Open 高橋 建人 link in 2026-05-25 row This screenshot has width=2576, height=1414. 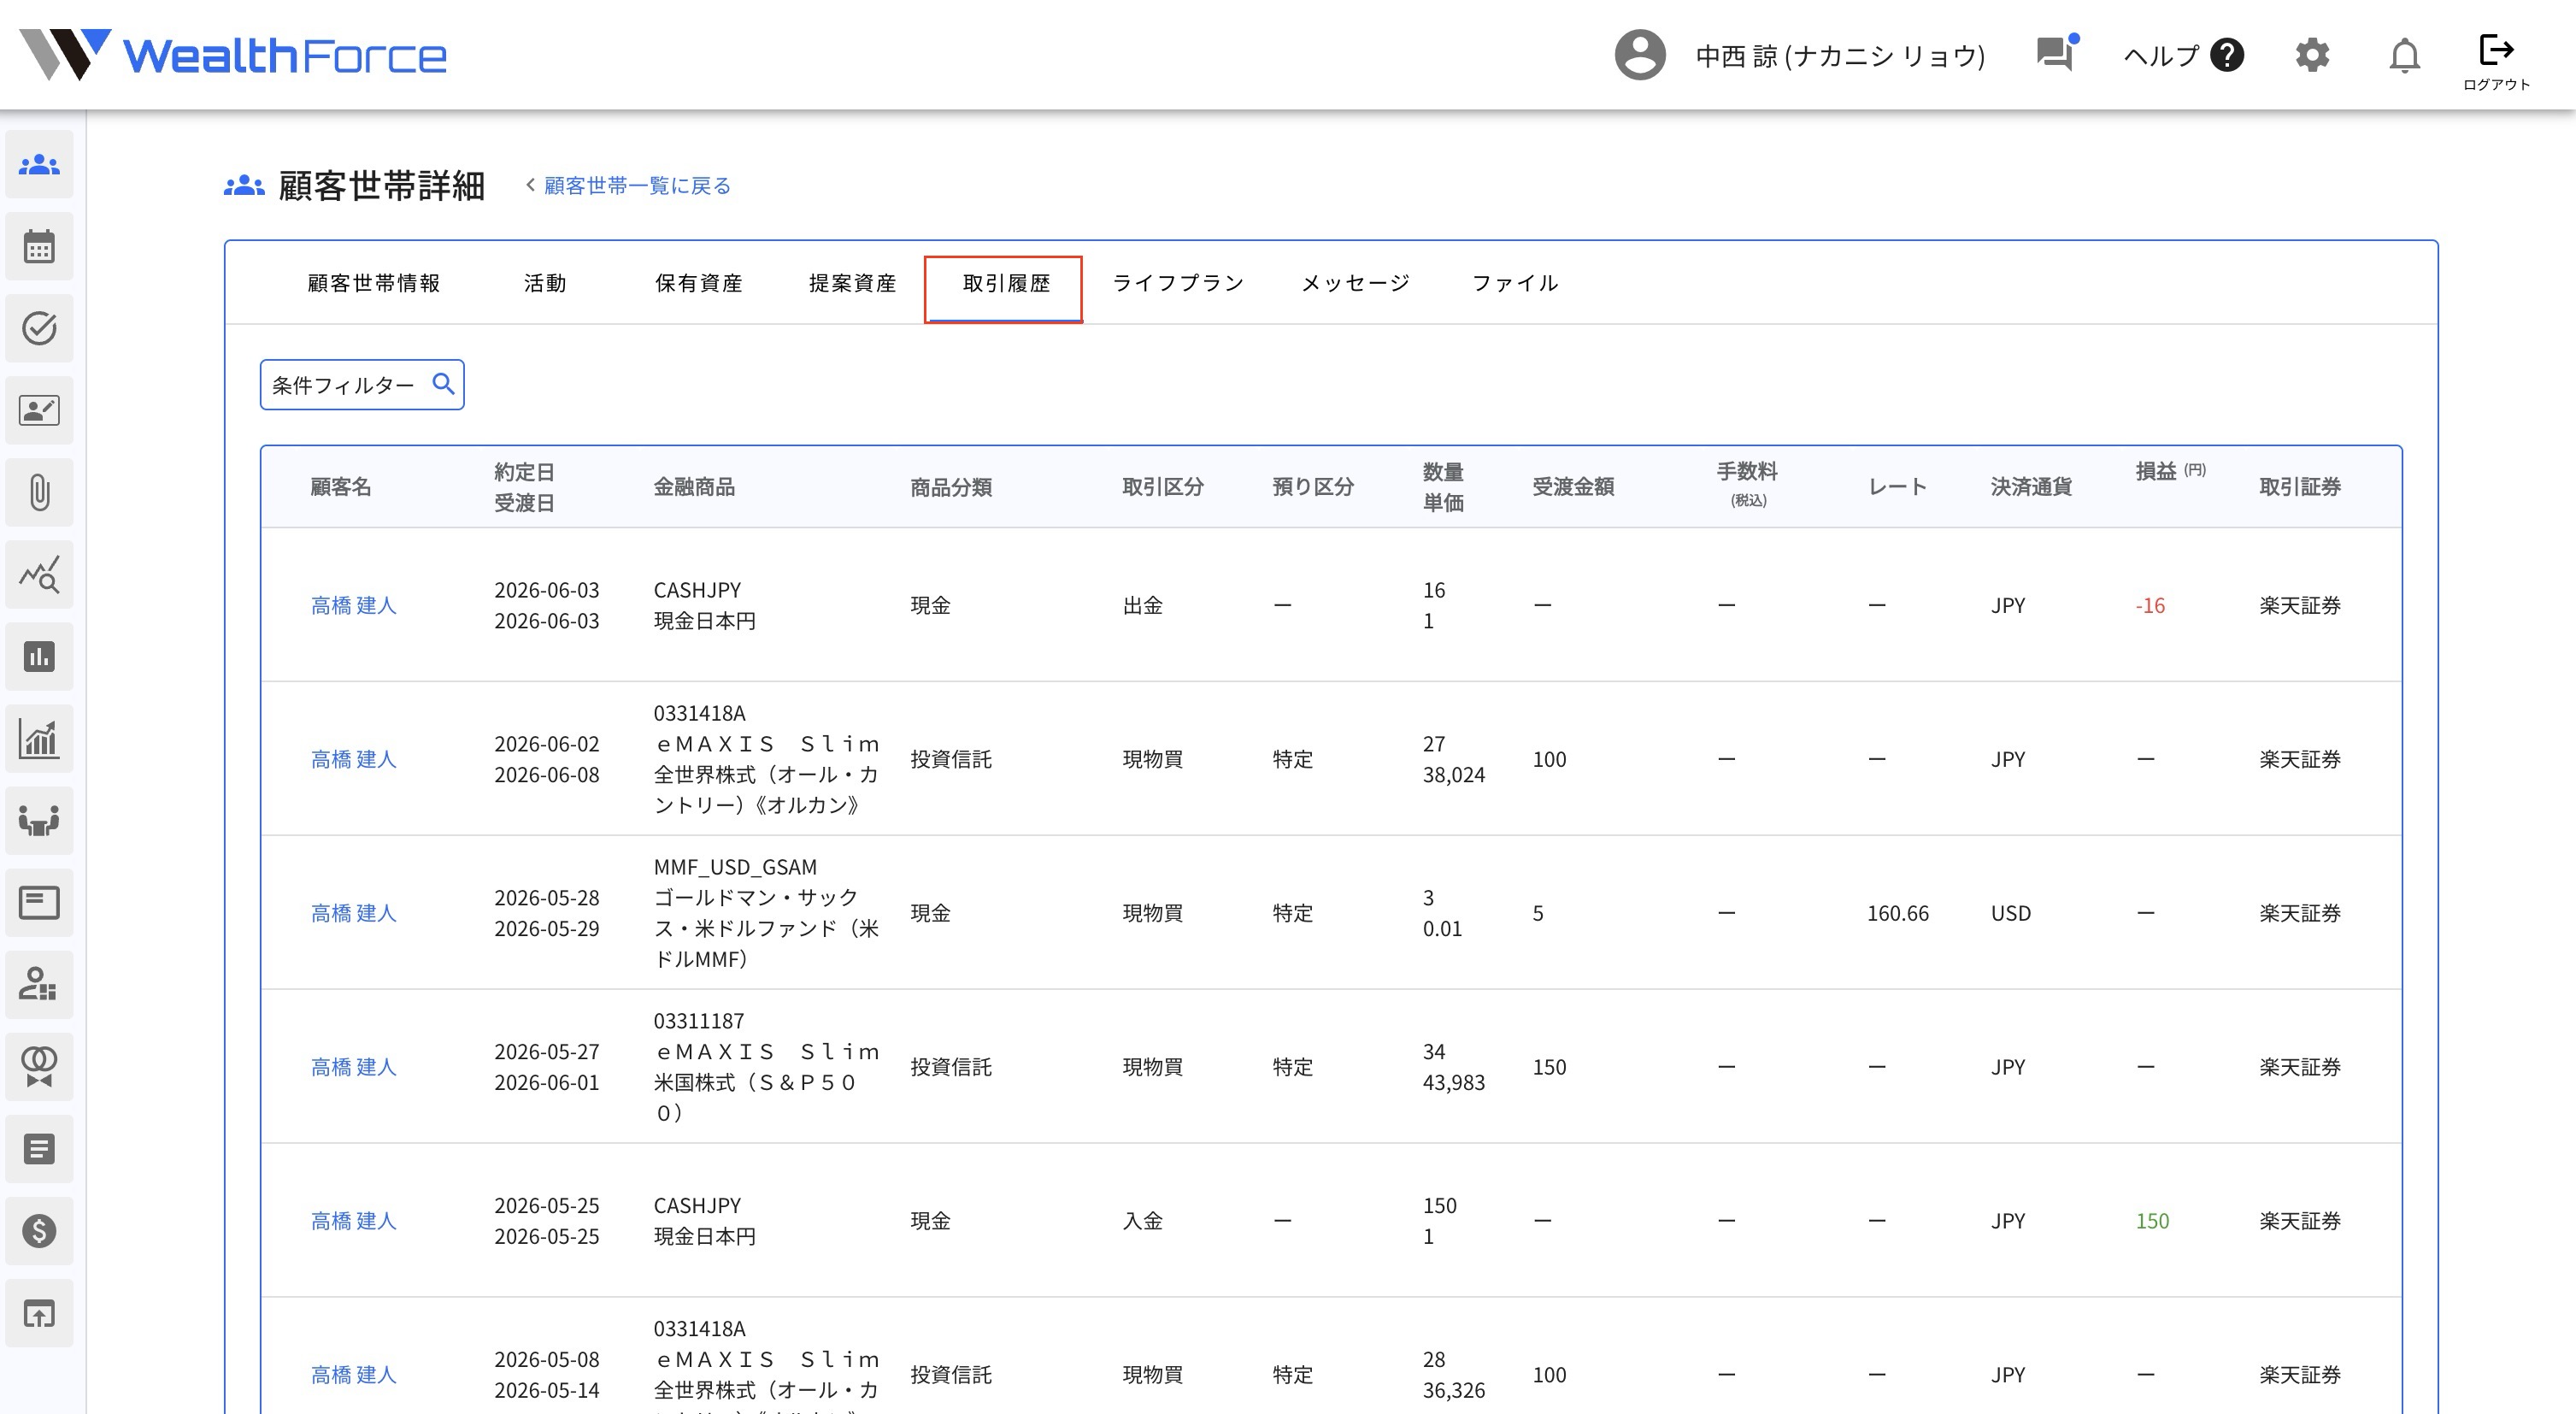[x=354, y=1221]
